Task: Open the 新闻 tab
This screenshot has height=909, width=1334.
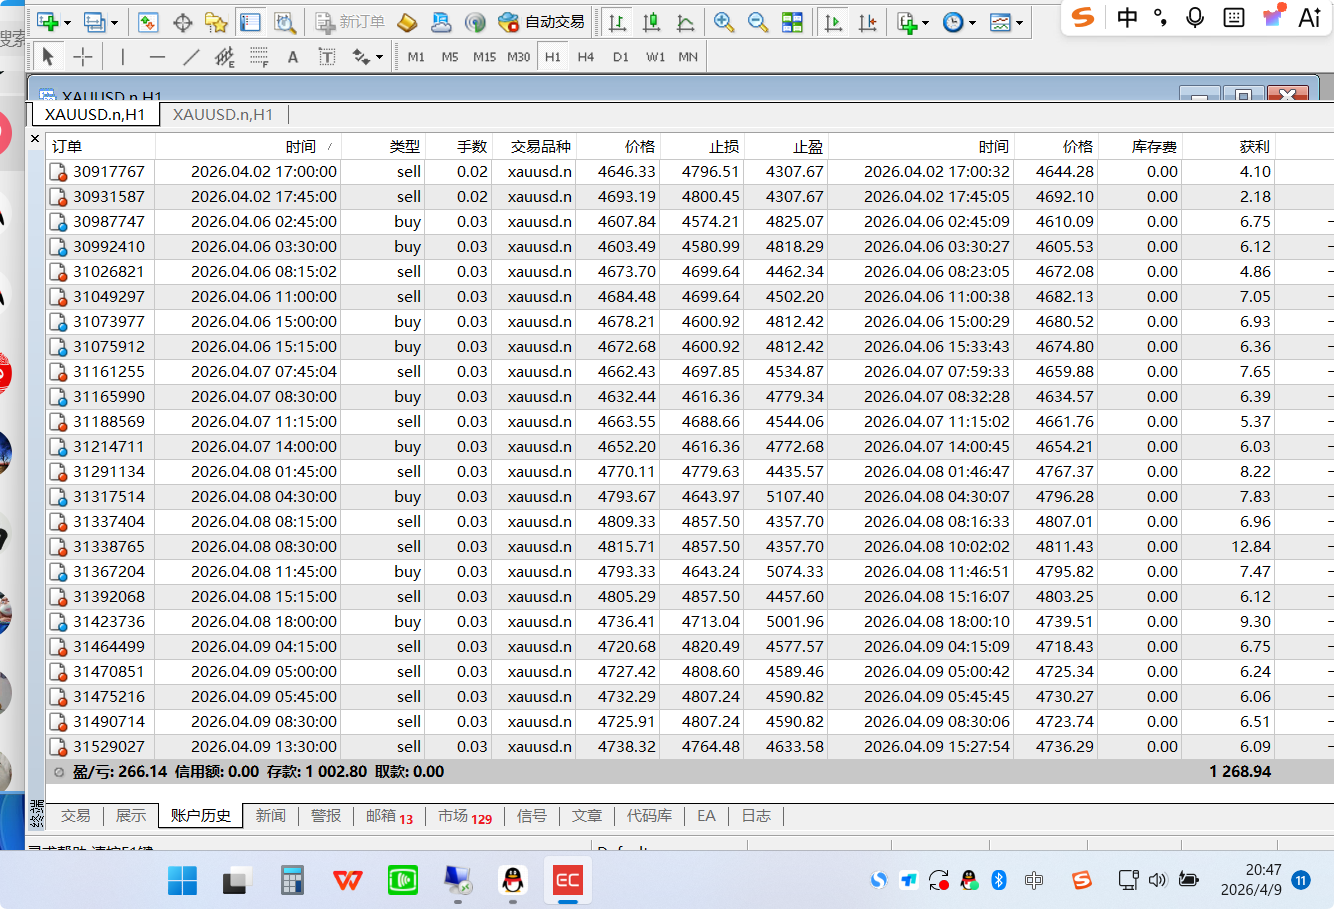Action: point(270,816)
